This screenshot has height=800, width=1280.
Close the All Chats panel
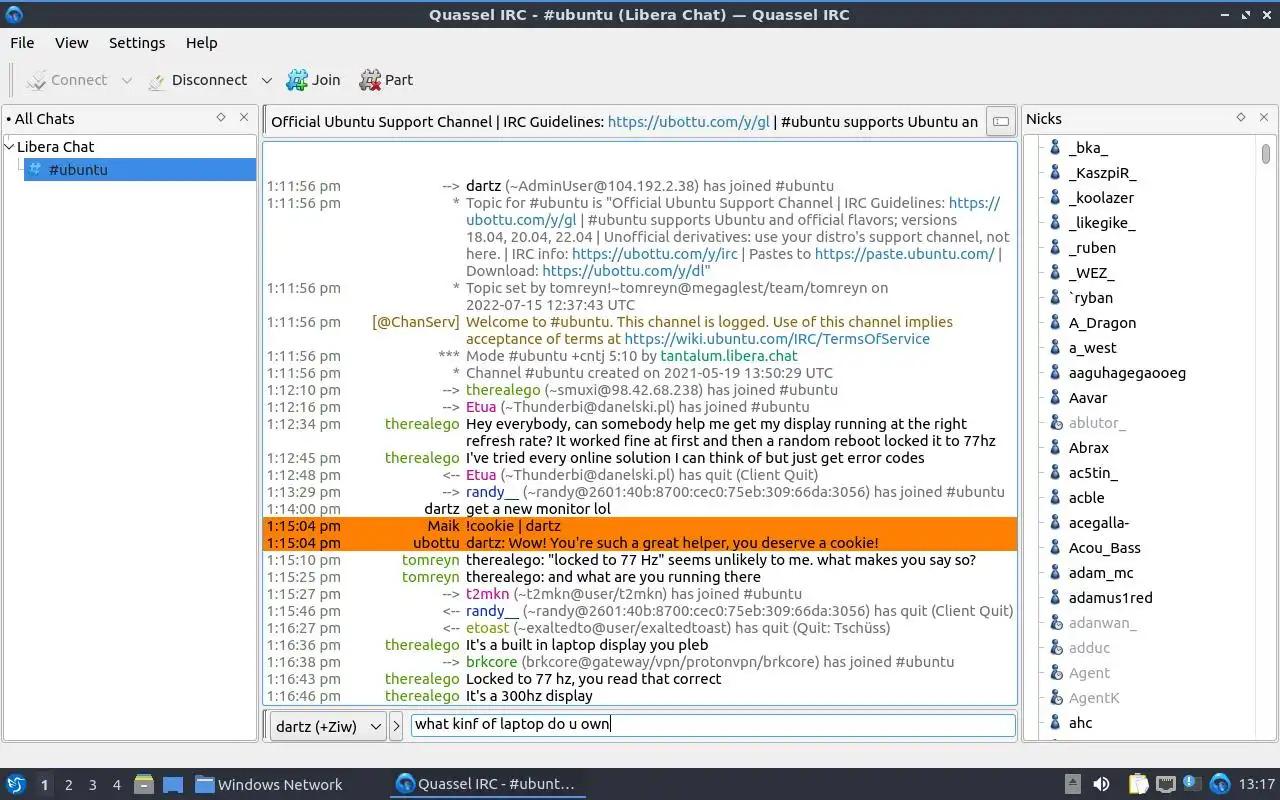(x=243, y=118)
